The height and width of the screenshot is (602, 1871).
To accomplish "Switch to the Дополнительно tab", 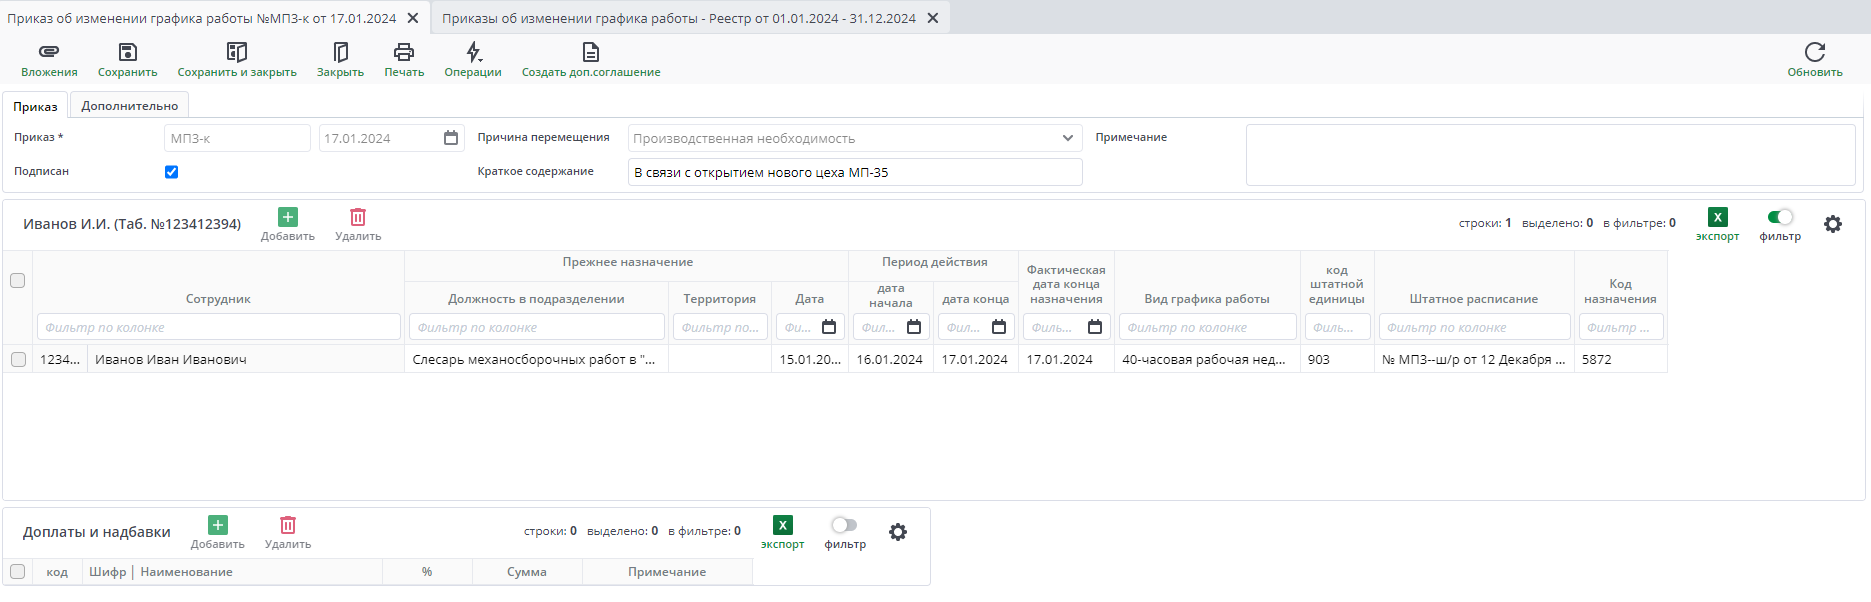I will [x=129, y=106].
